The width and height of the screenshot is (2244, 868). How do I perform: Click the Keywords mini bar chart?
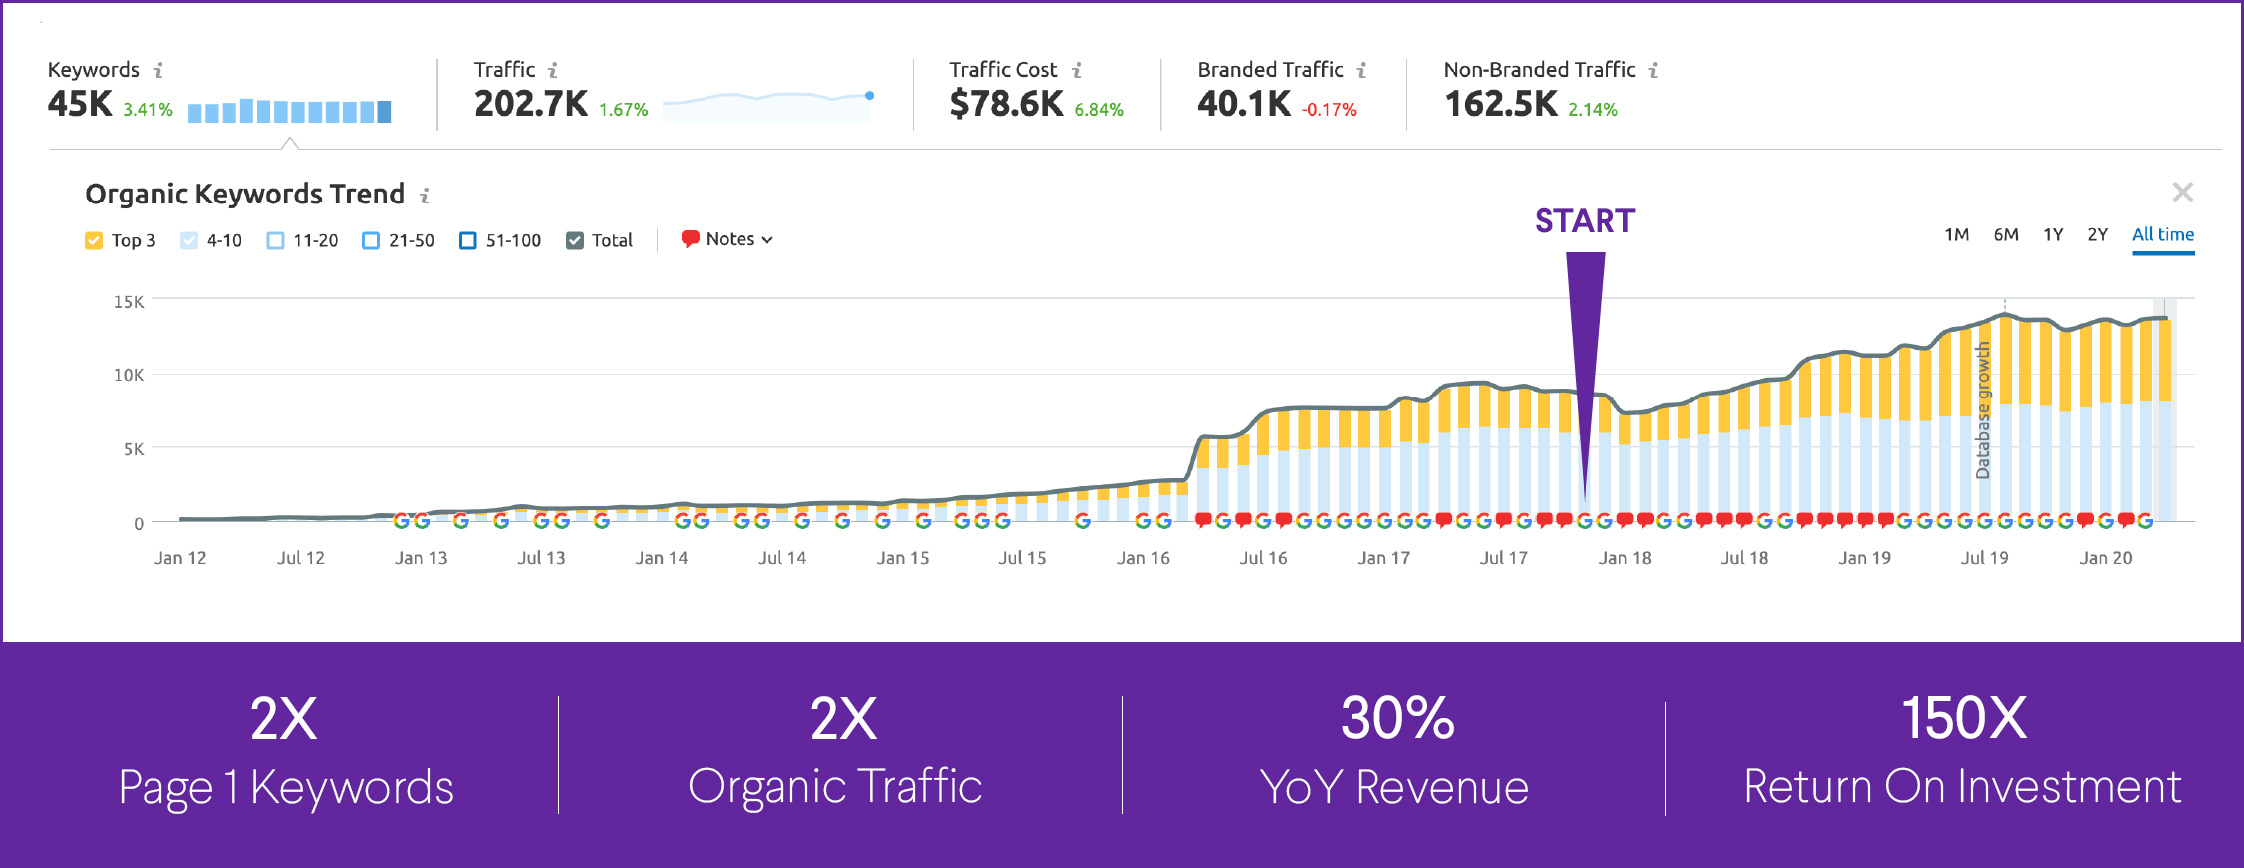[289, 111]
